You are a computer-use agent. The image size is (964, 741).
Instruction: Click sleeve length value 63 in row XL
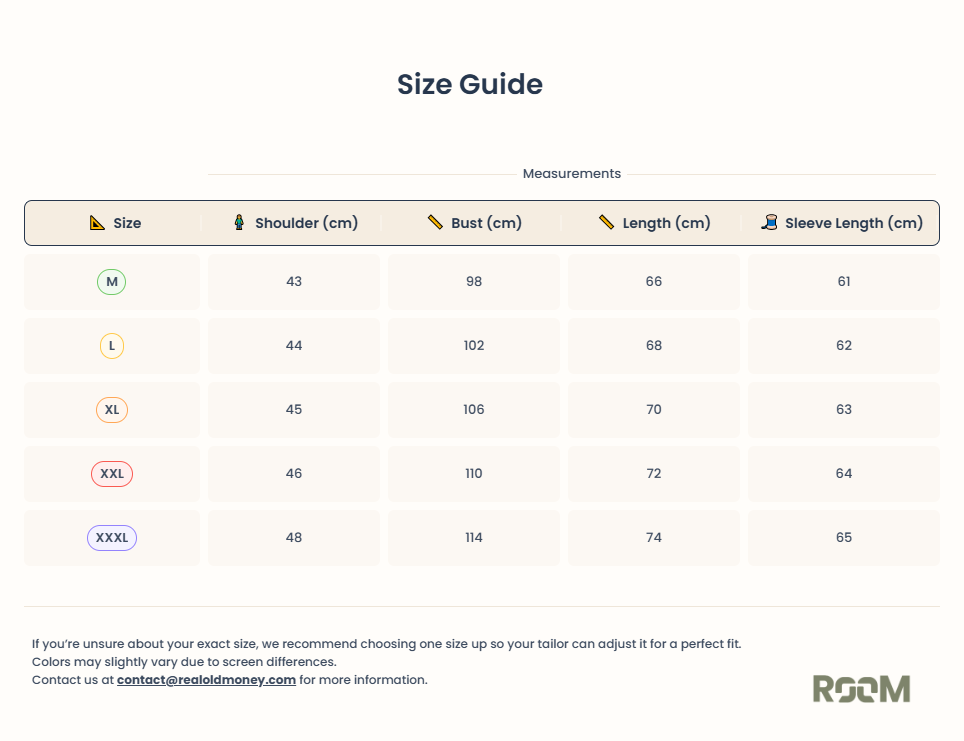click(844, 410)
